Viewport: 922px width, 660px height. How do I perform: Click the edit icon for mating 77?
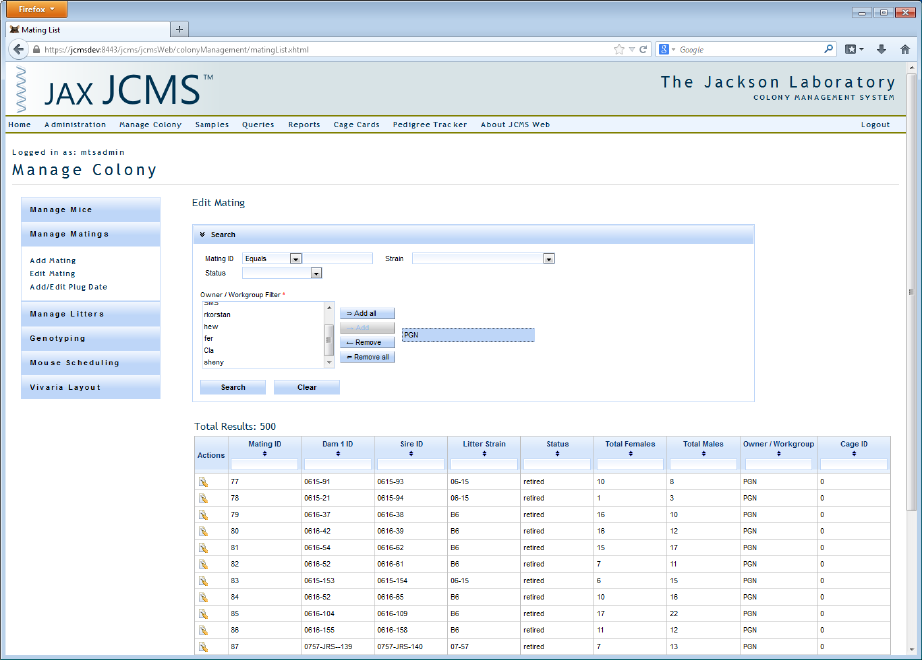(202, 481)
